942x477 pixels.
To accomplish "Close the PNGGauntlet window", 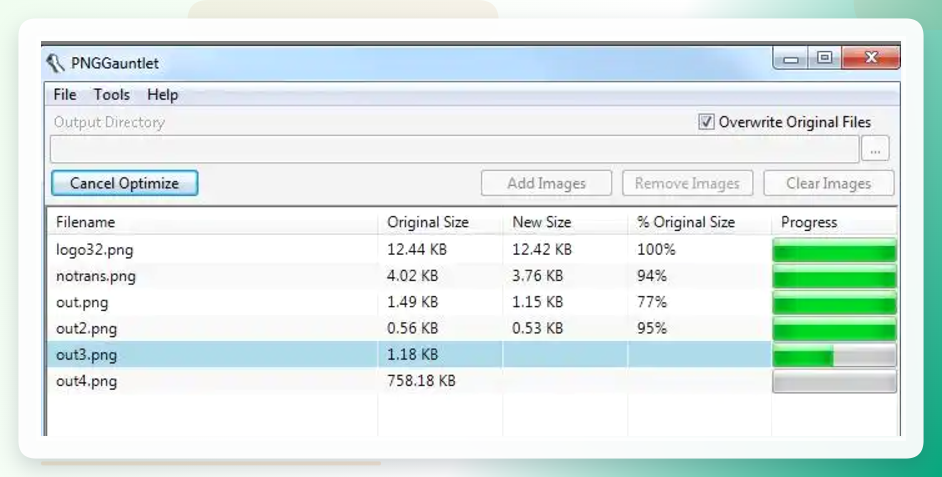I will point(871,58).
